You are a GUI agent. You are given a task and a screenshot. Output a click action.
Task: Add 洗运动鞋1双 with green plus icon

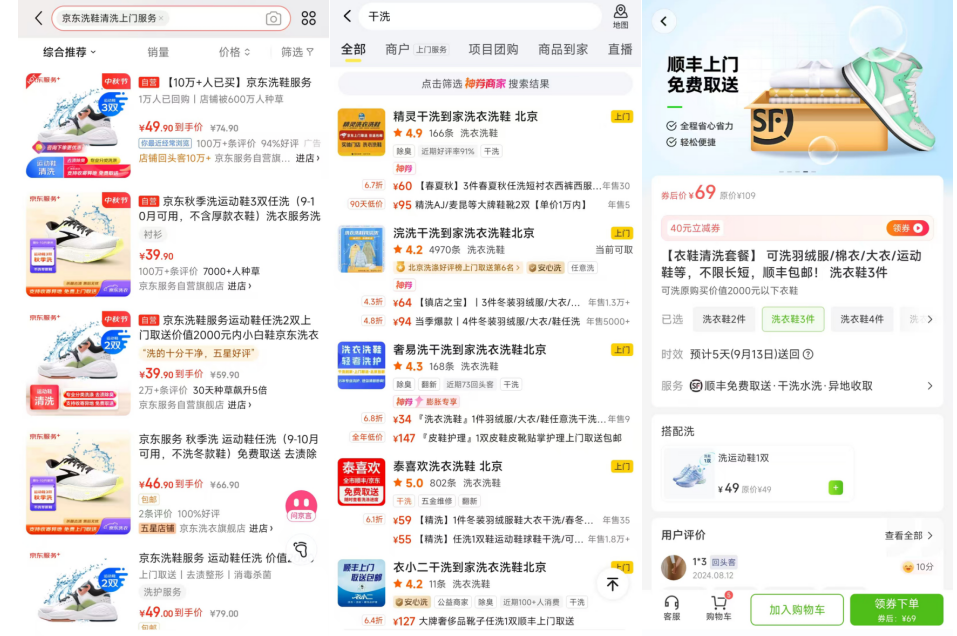(x=835, y=488)
